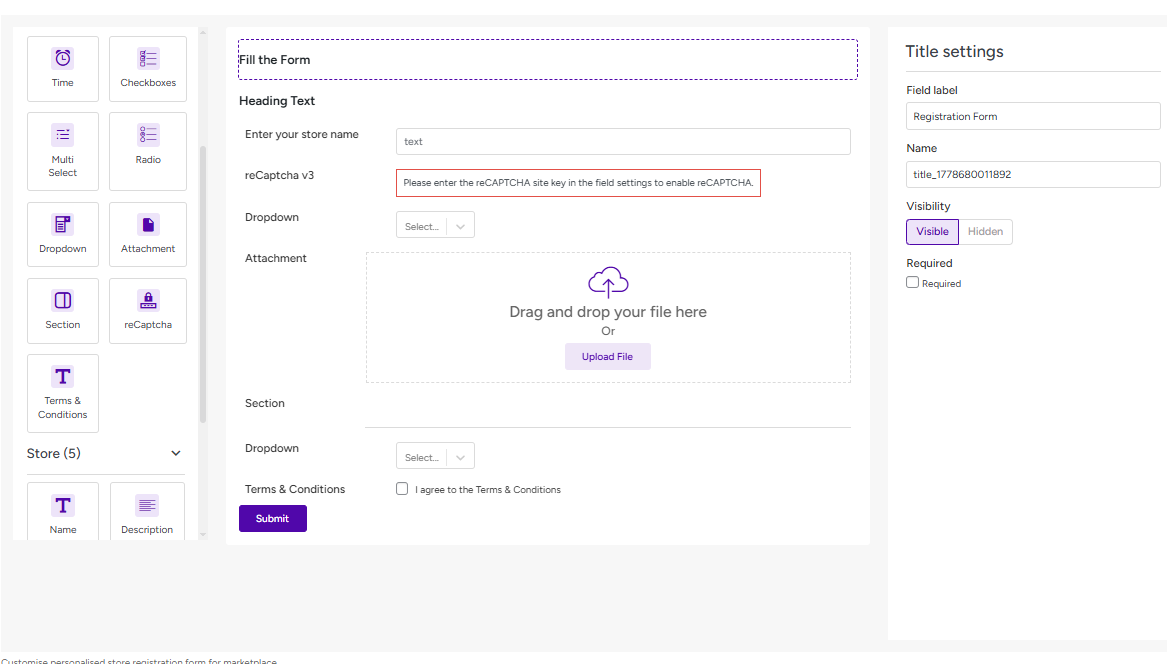
Task: Collapse the Store (5) group
Action: pyautogui.click(x=176, y=453)
